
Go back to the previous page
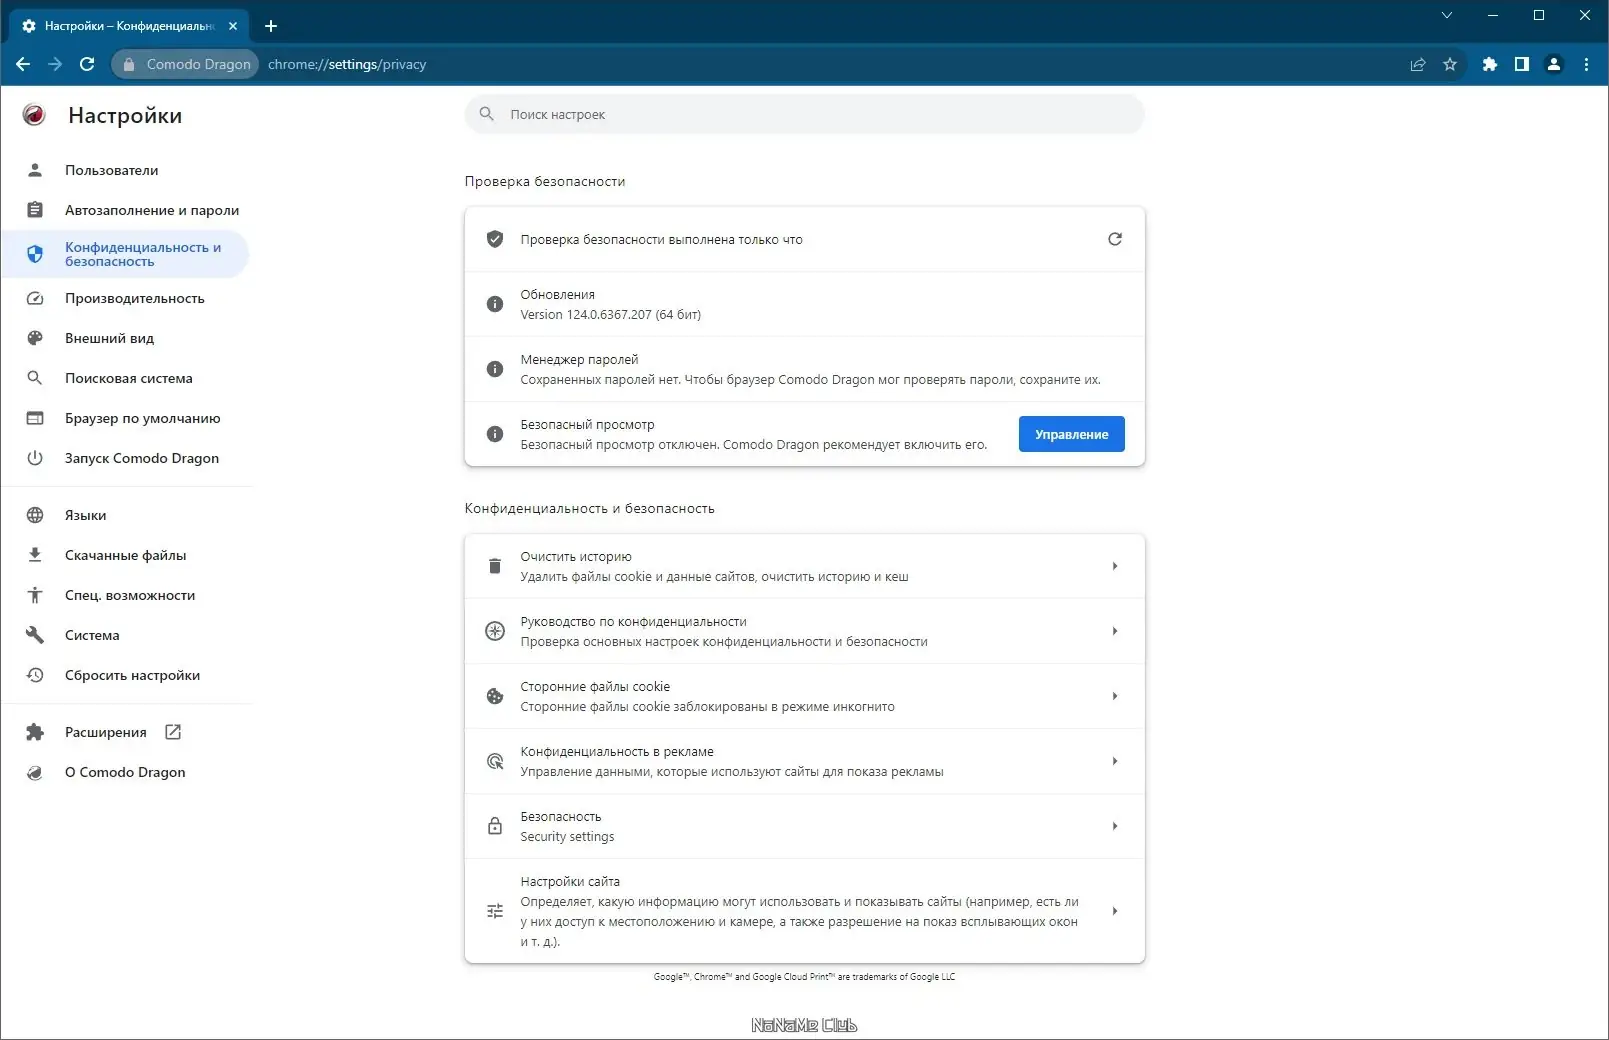[23, 64]
